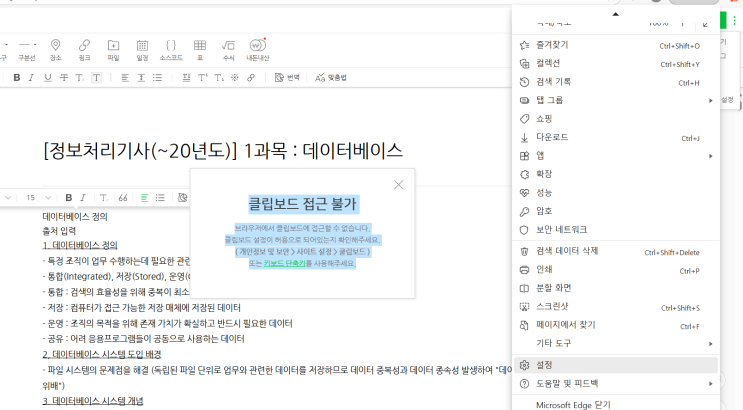Choose Microsoft Edge 닫기
The width and height of the screenshot is (743, 410).
coord(616,405)
